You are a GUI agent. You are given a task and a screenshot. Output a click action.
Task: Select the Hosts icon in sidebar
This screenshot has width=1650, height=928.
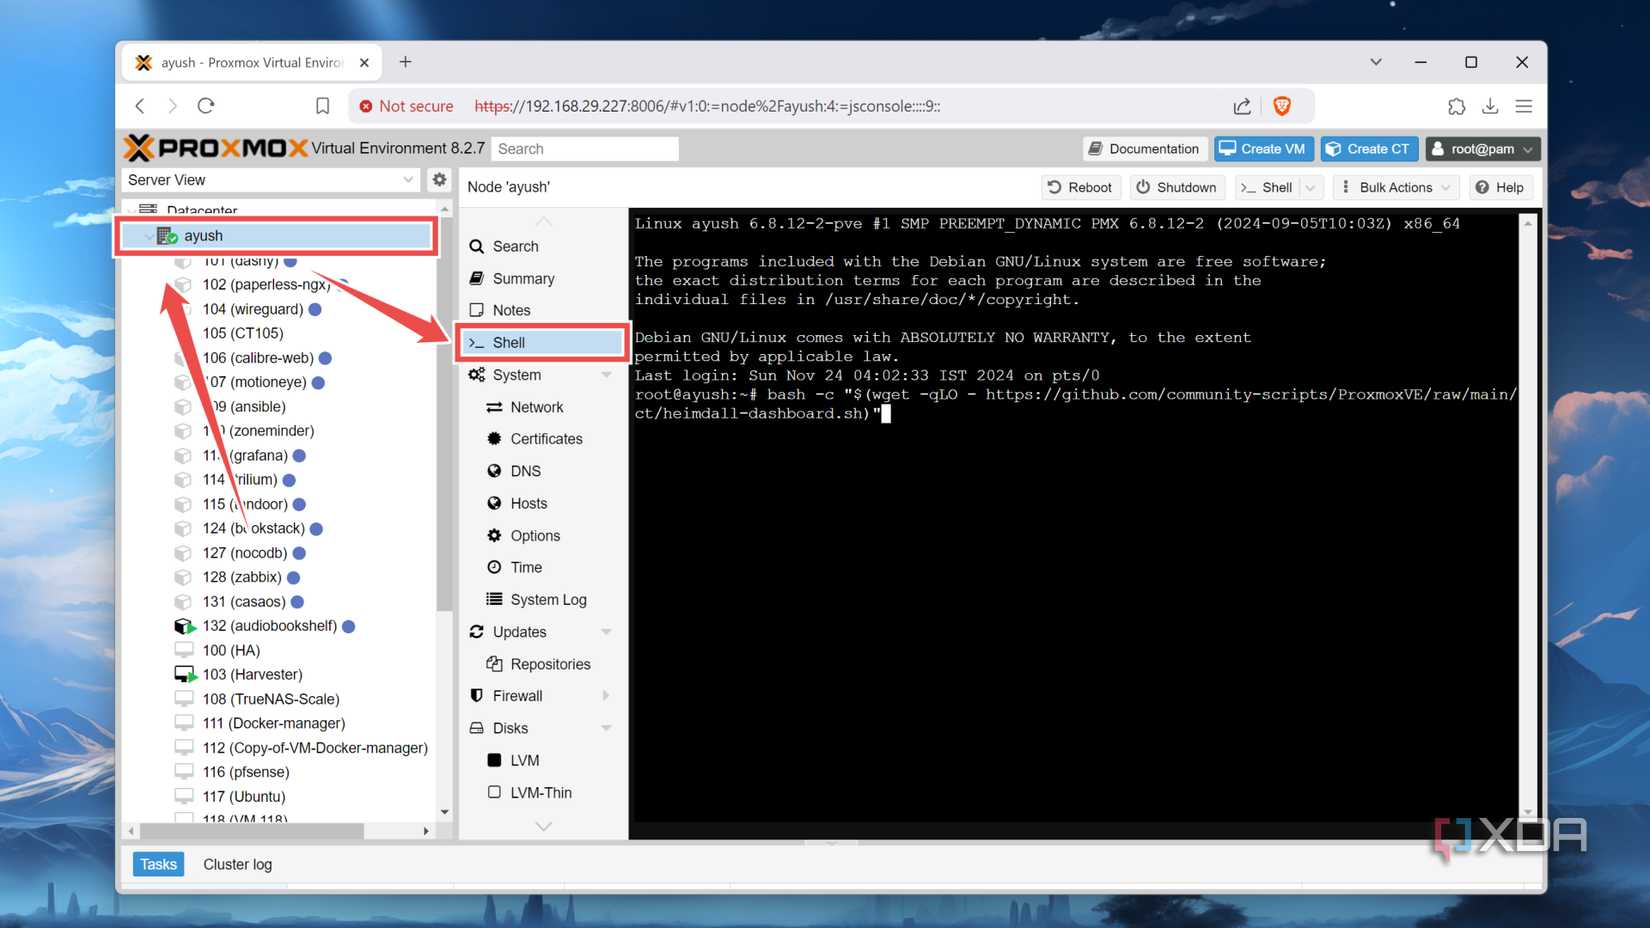(495, 503)
